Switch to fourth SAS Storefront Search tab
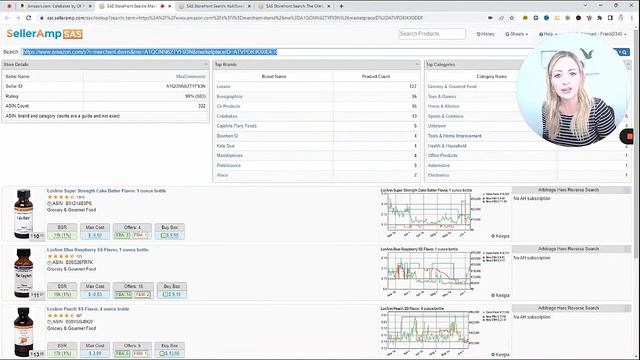Viewport: 640px width, 360px height. pyautogui.click(x=294, y=6)
